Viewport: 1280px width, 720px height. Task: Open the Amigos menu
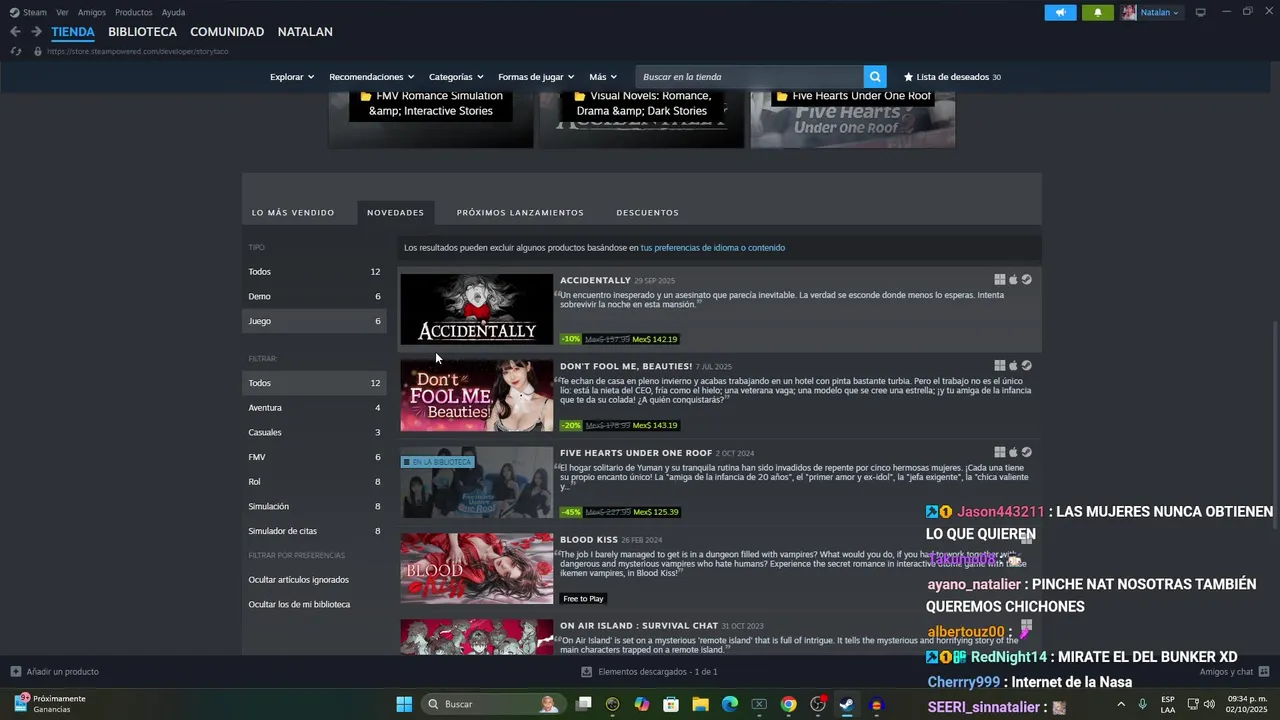click(92, 12)
